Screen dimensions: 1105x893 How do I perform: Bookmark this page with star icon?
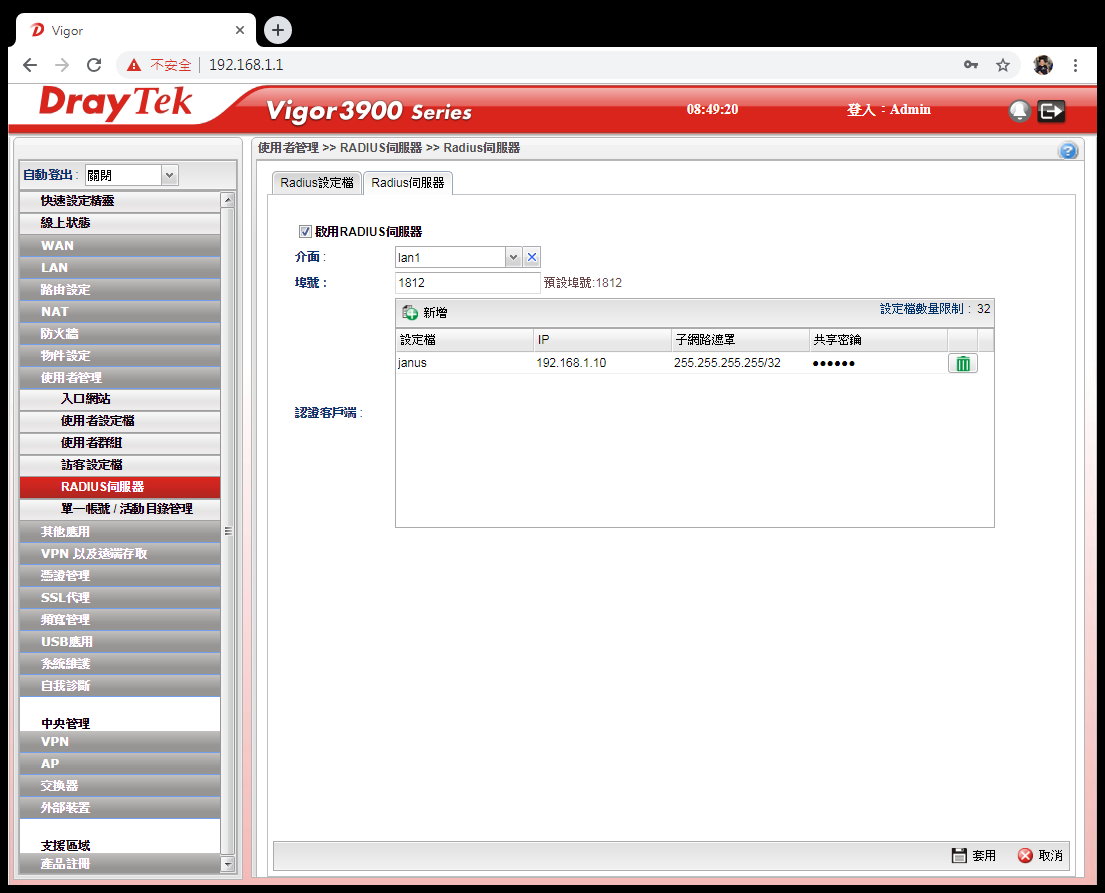[1002, 65]
